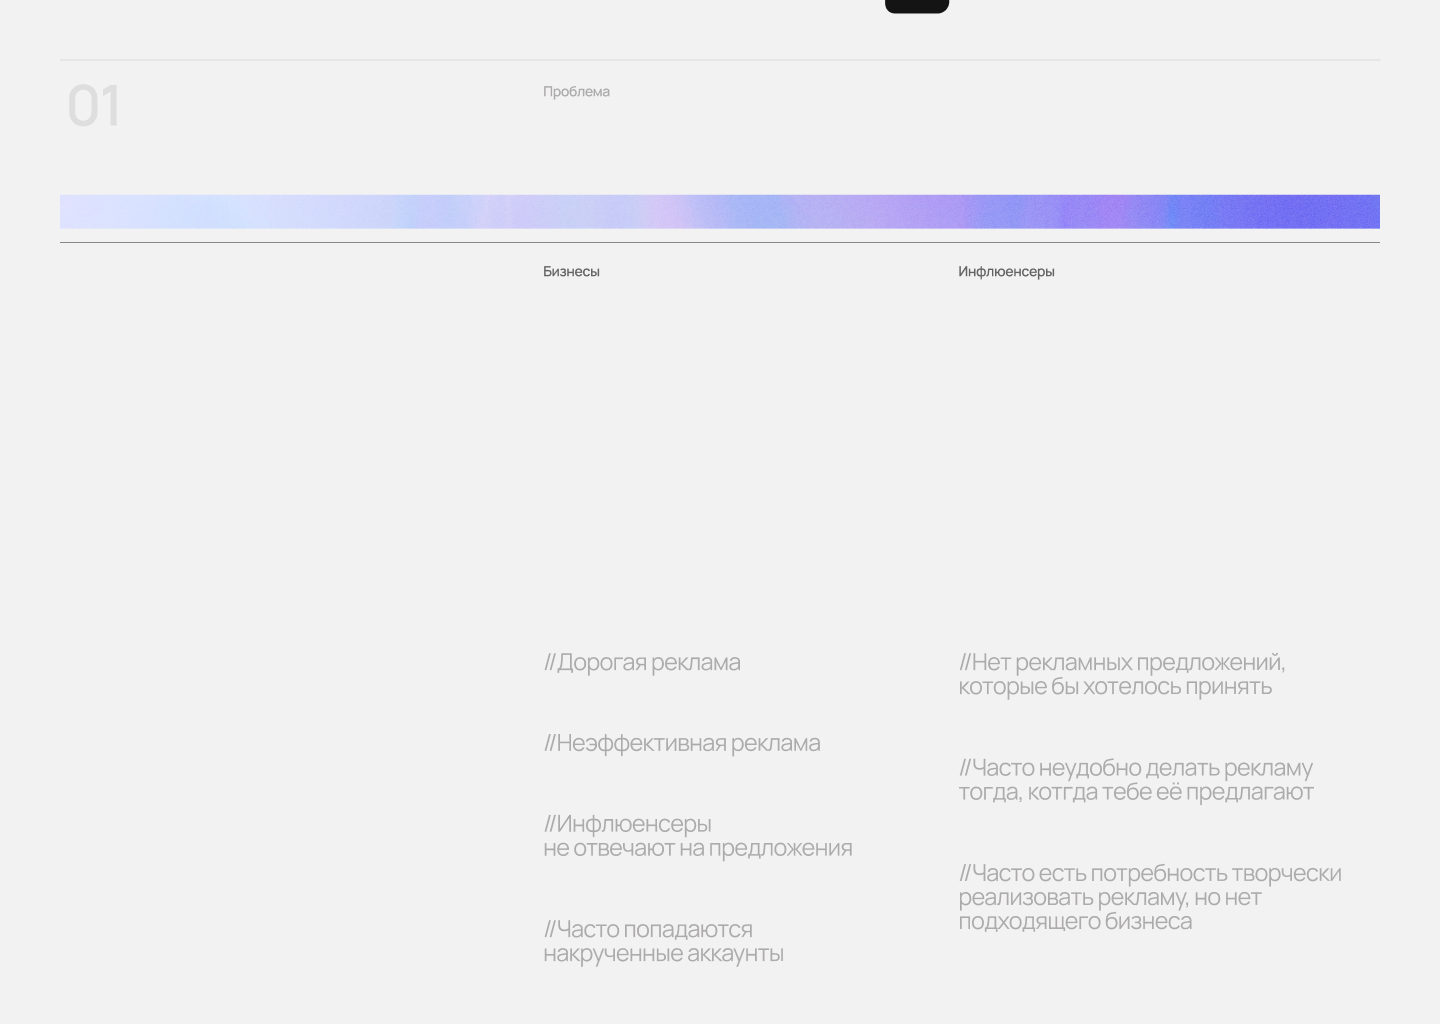This screenshot has width=1440, height=1024.
Task: Click the dark line beneath the gradient bar
Action: [720, 242]
